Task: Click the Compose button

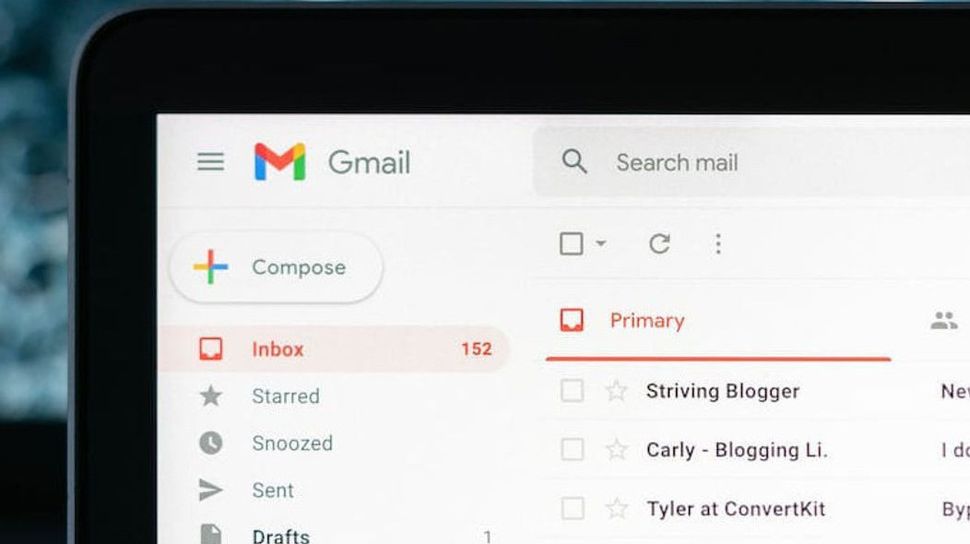Action: [277, 268]
